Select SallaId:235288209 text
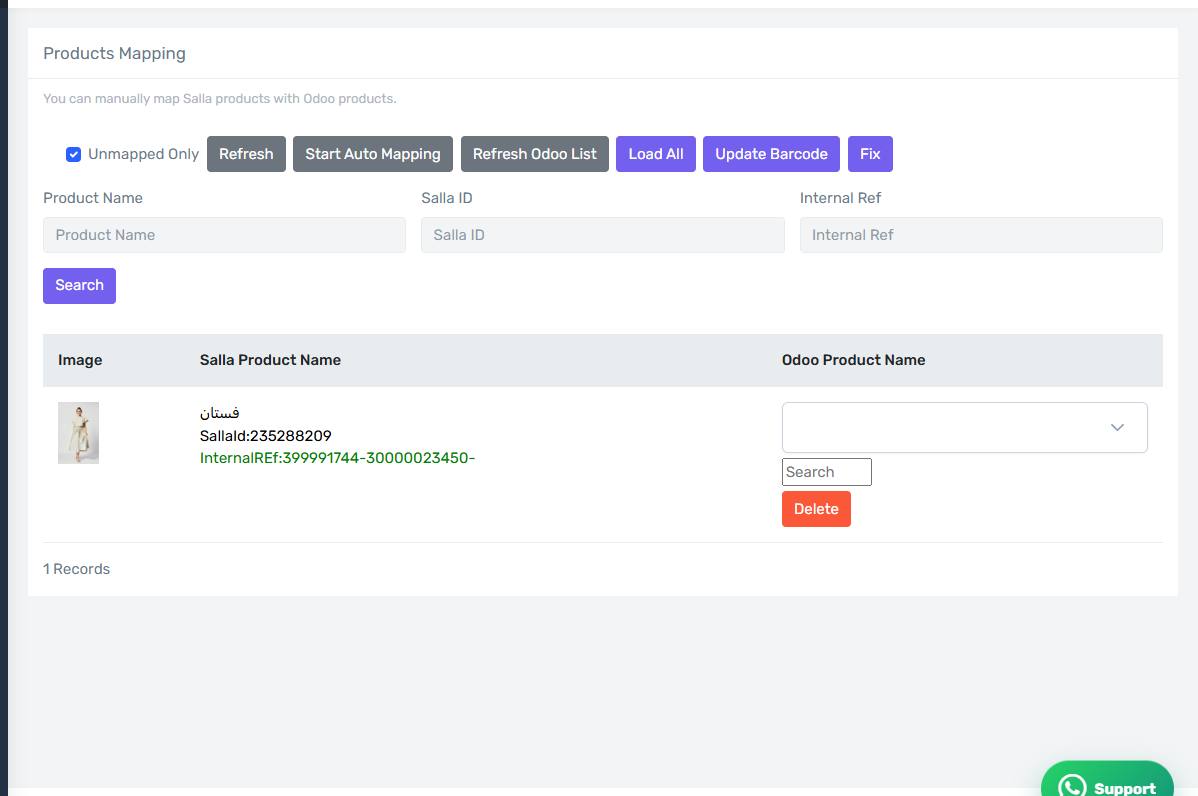Viewport: 1198px width, 796px height. (266, 436)
